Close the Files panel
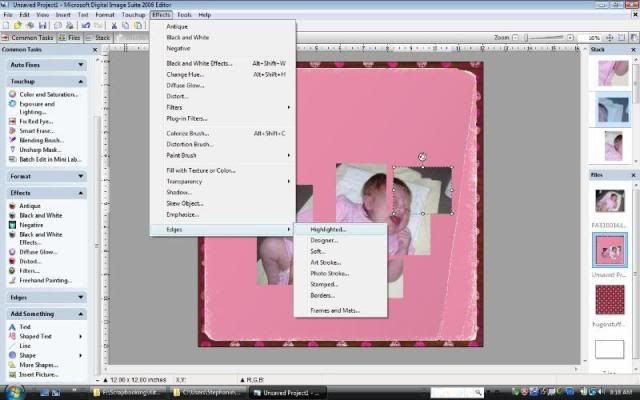This screenshot has width=640, height=400. (x=633, y=175)
